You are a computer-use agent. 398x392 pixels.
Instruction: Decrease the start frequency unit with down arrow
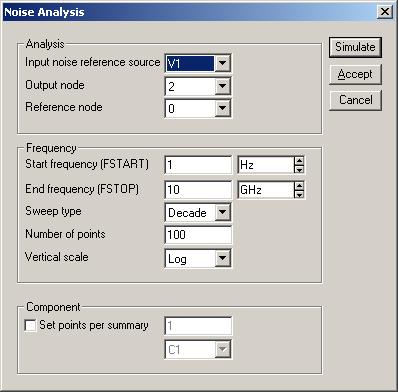click(x=299, y=169)
